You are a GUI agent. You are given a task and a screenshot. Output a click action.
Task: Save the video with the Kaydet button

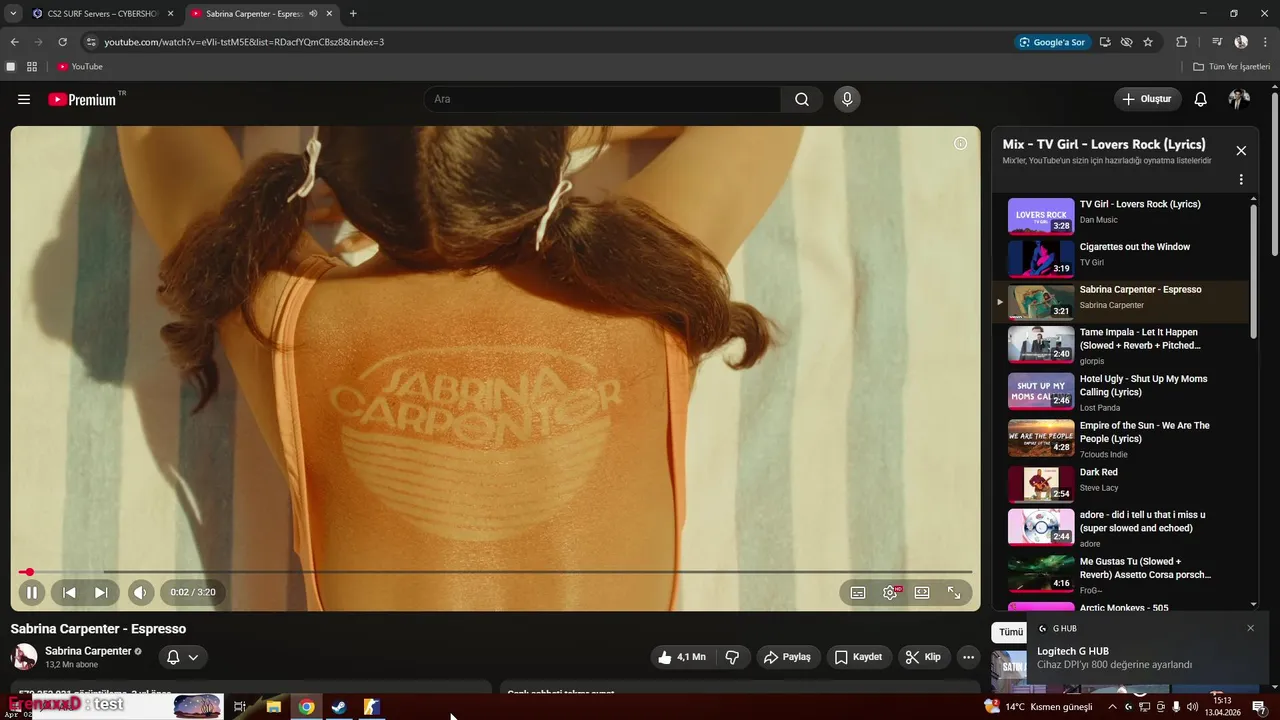tap(858, 657)
